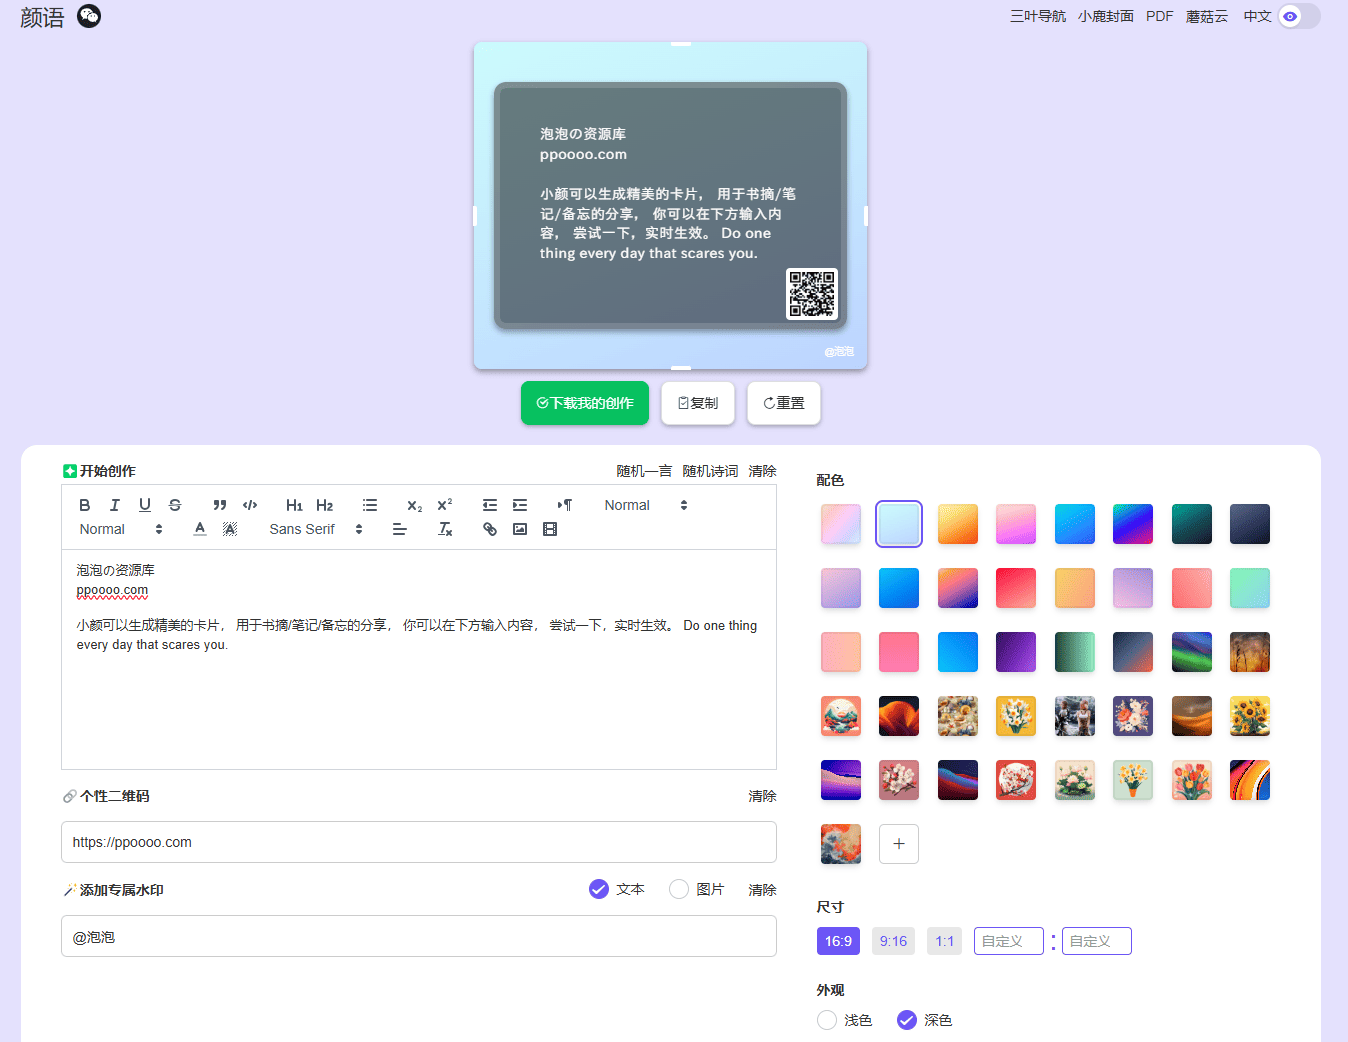The image size is (1348, 1042).
Task: Switch text direction to right-to-left
Action: pyautogui.click(x=565, y=505)
